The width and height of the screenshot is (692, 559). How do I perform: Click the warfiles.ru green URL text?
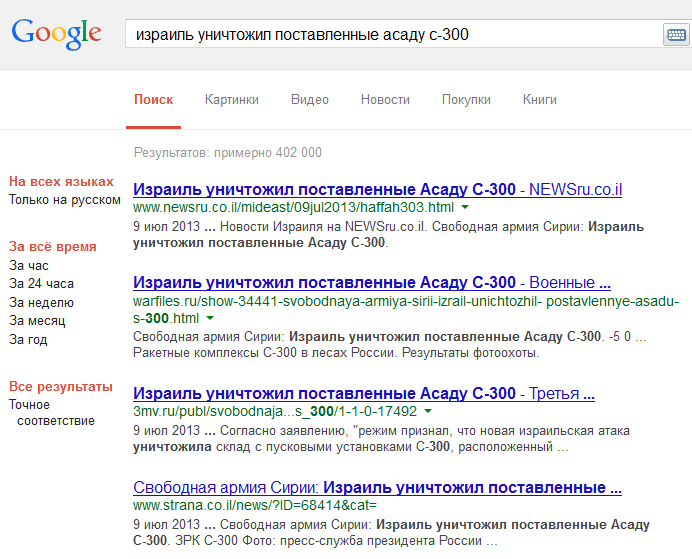tap(406, 309)
